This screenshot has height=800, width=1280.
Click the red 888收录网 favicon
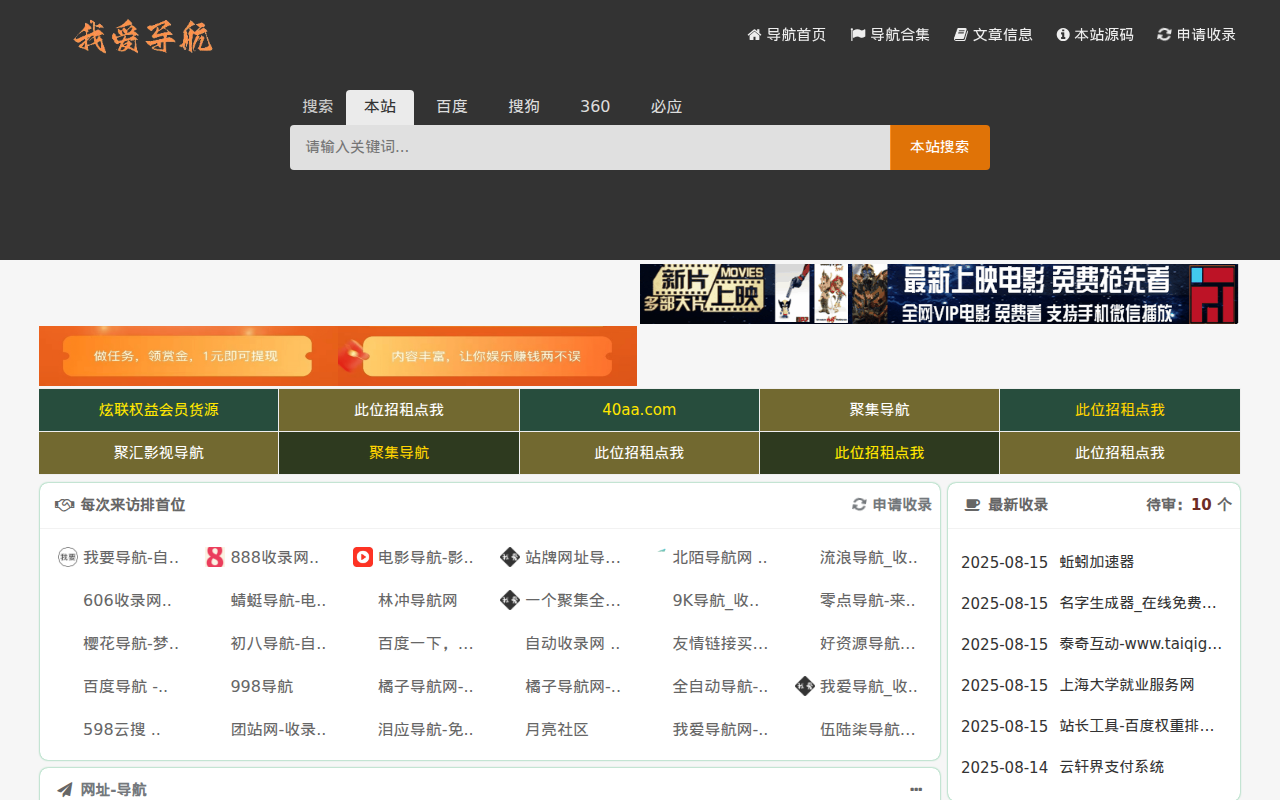tap(215, 557)
